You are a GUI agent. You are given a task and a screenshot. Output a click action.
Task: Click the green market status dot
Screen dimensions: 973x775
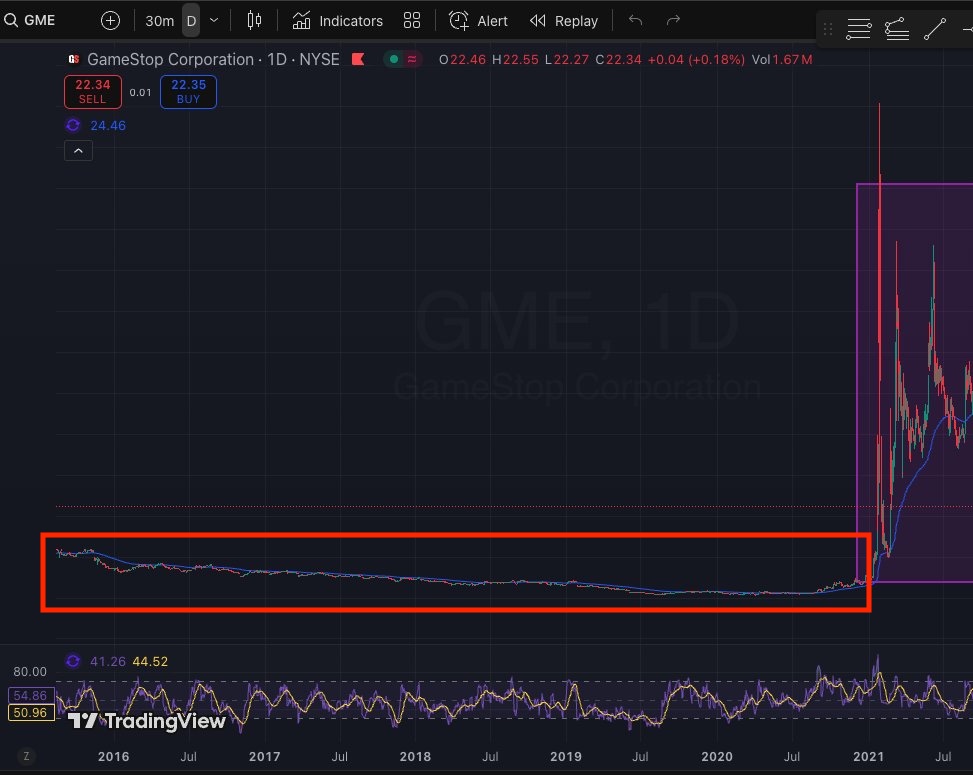[x=393, y=60]
